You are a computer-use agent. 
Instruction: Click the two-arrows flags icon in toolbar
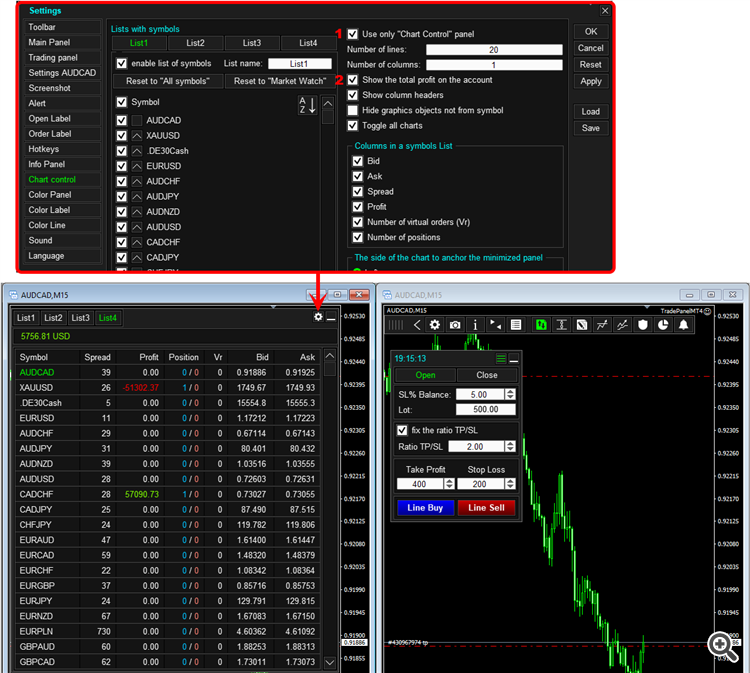tap(495, 325)
